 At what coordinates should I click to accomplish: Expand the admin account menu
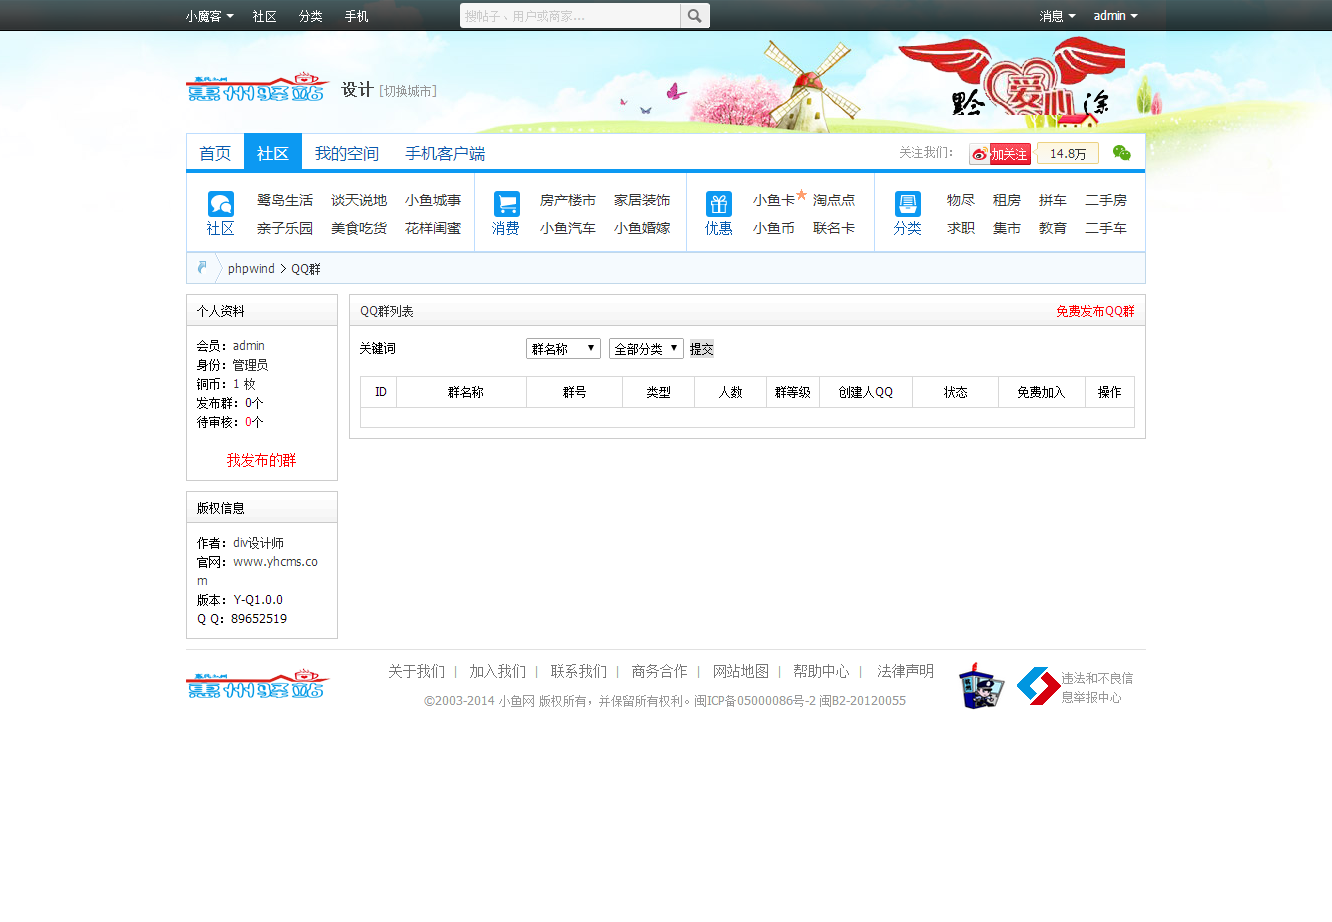click(x=1115, y=16)
